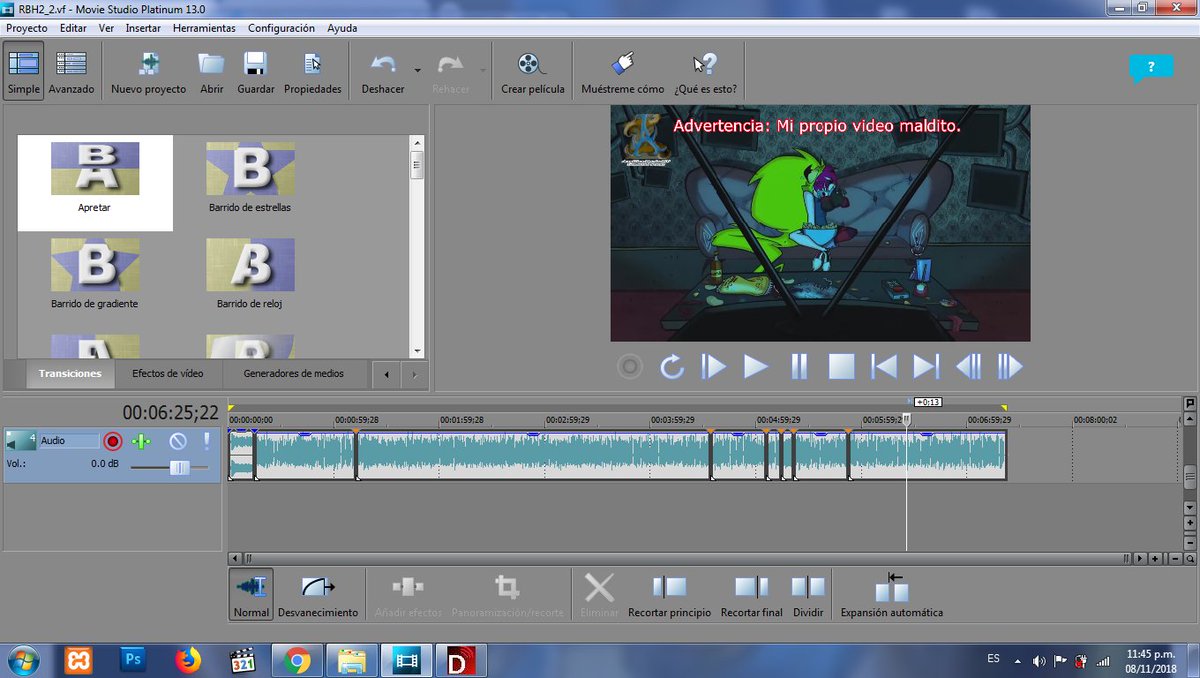
Task: Open the Muéstreme cómo tutorials
Action: tap(623, 71)
